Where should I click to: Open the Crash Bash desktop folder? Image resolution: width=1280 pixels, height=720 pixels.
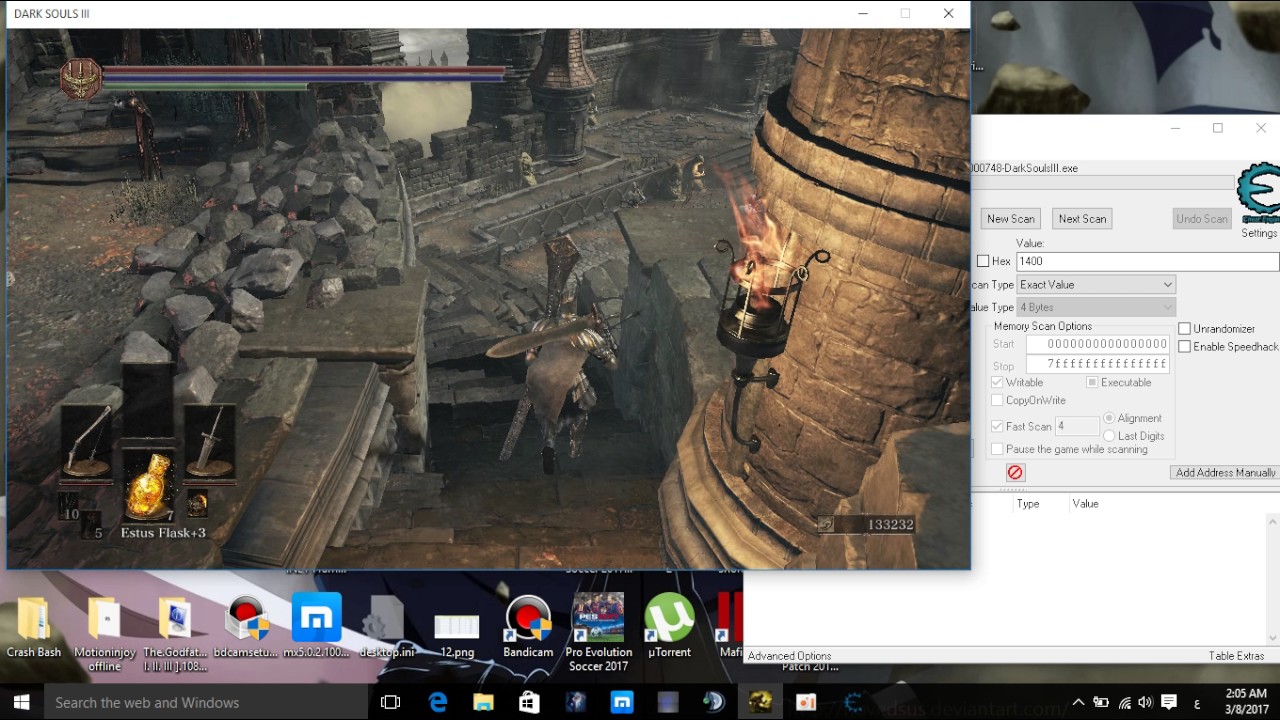coord(34,627)
